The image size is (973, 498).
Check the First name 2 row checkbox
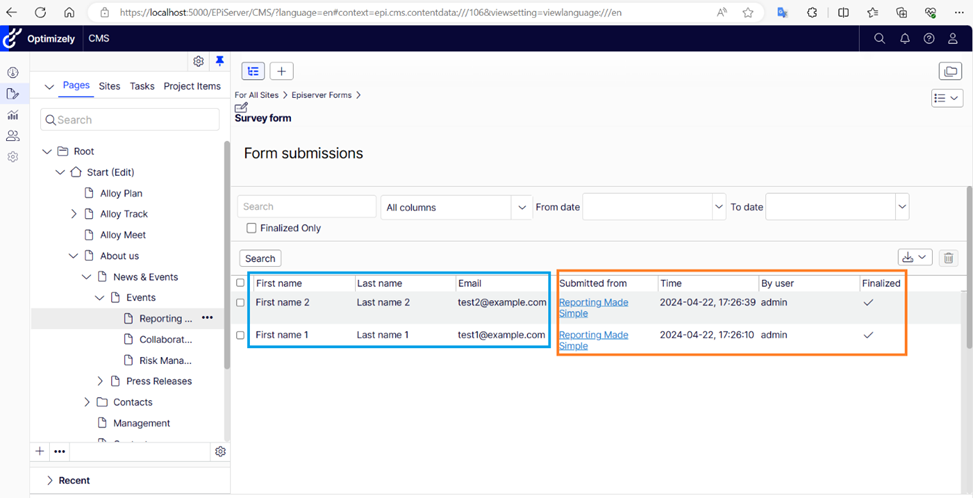coord(240,302)
